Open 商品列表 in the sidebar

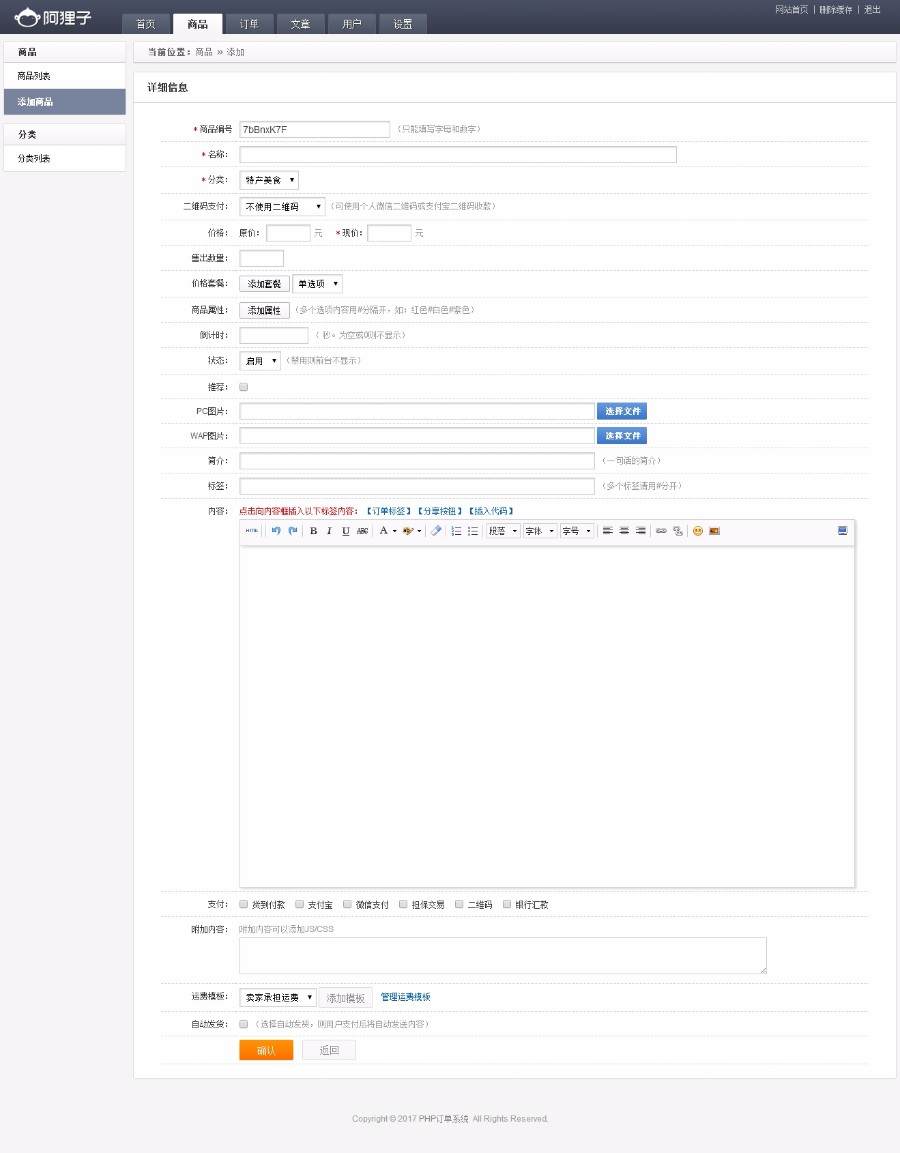tap(65, 76)
